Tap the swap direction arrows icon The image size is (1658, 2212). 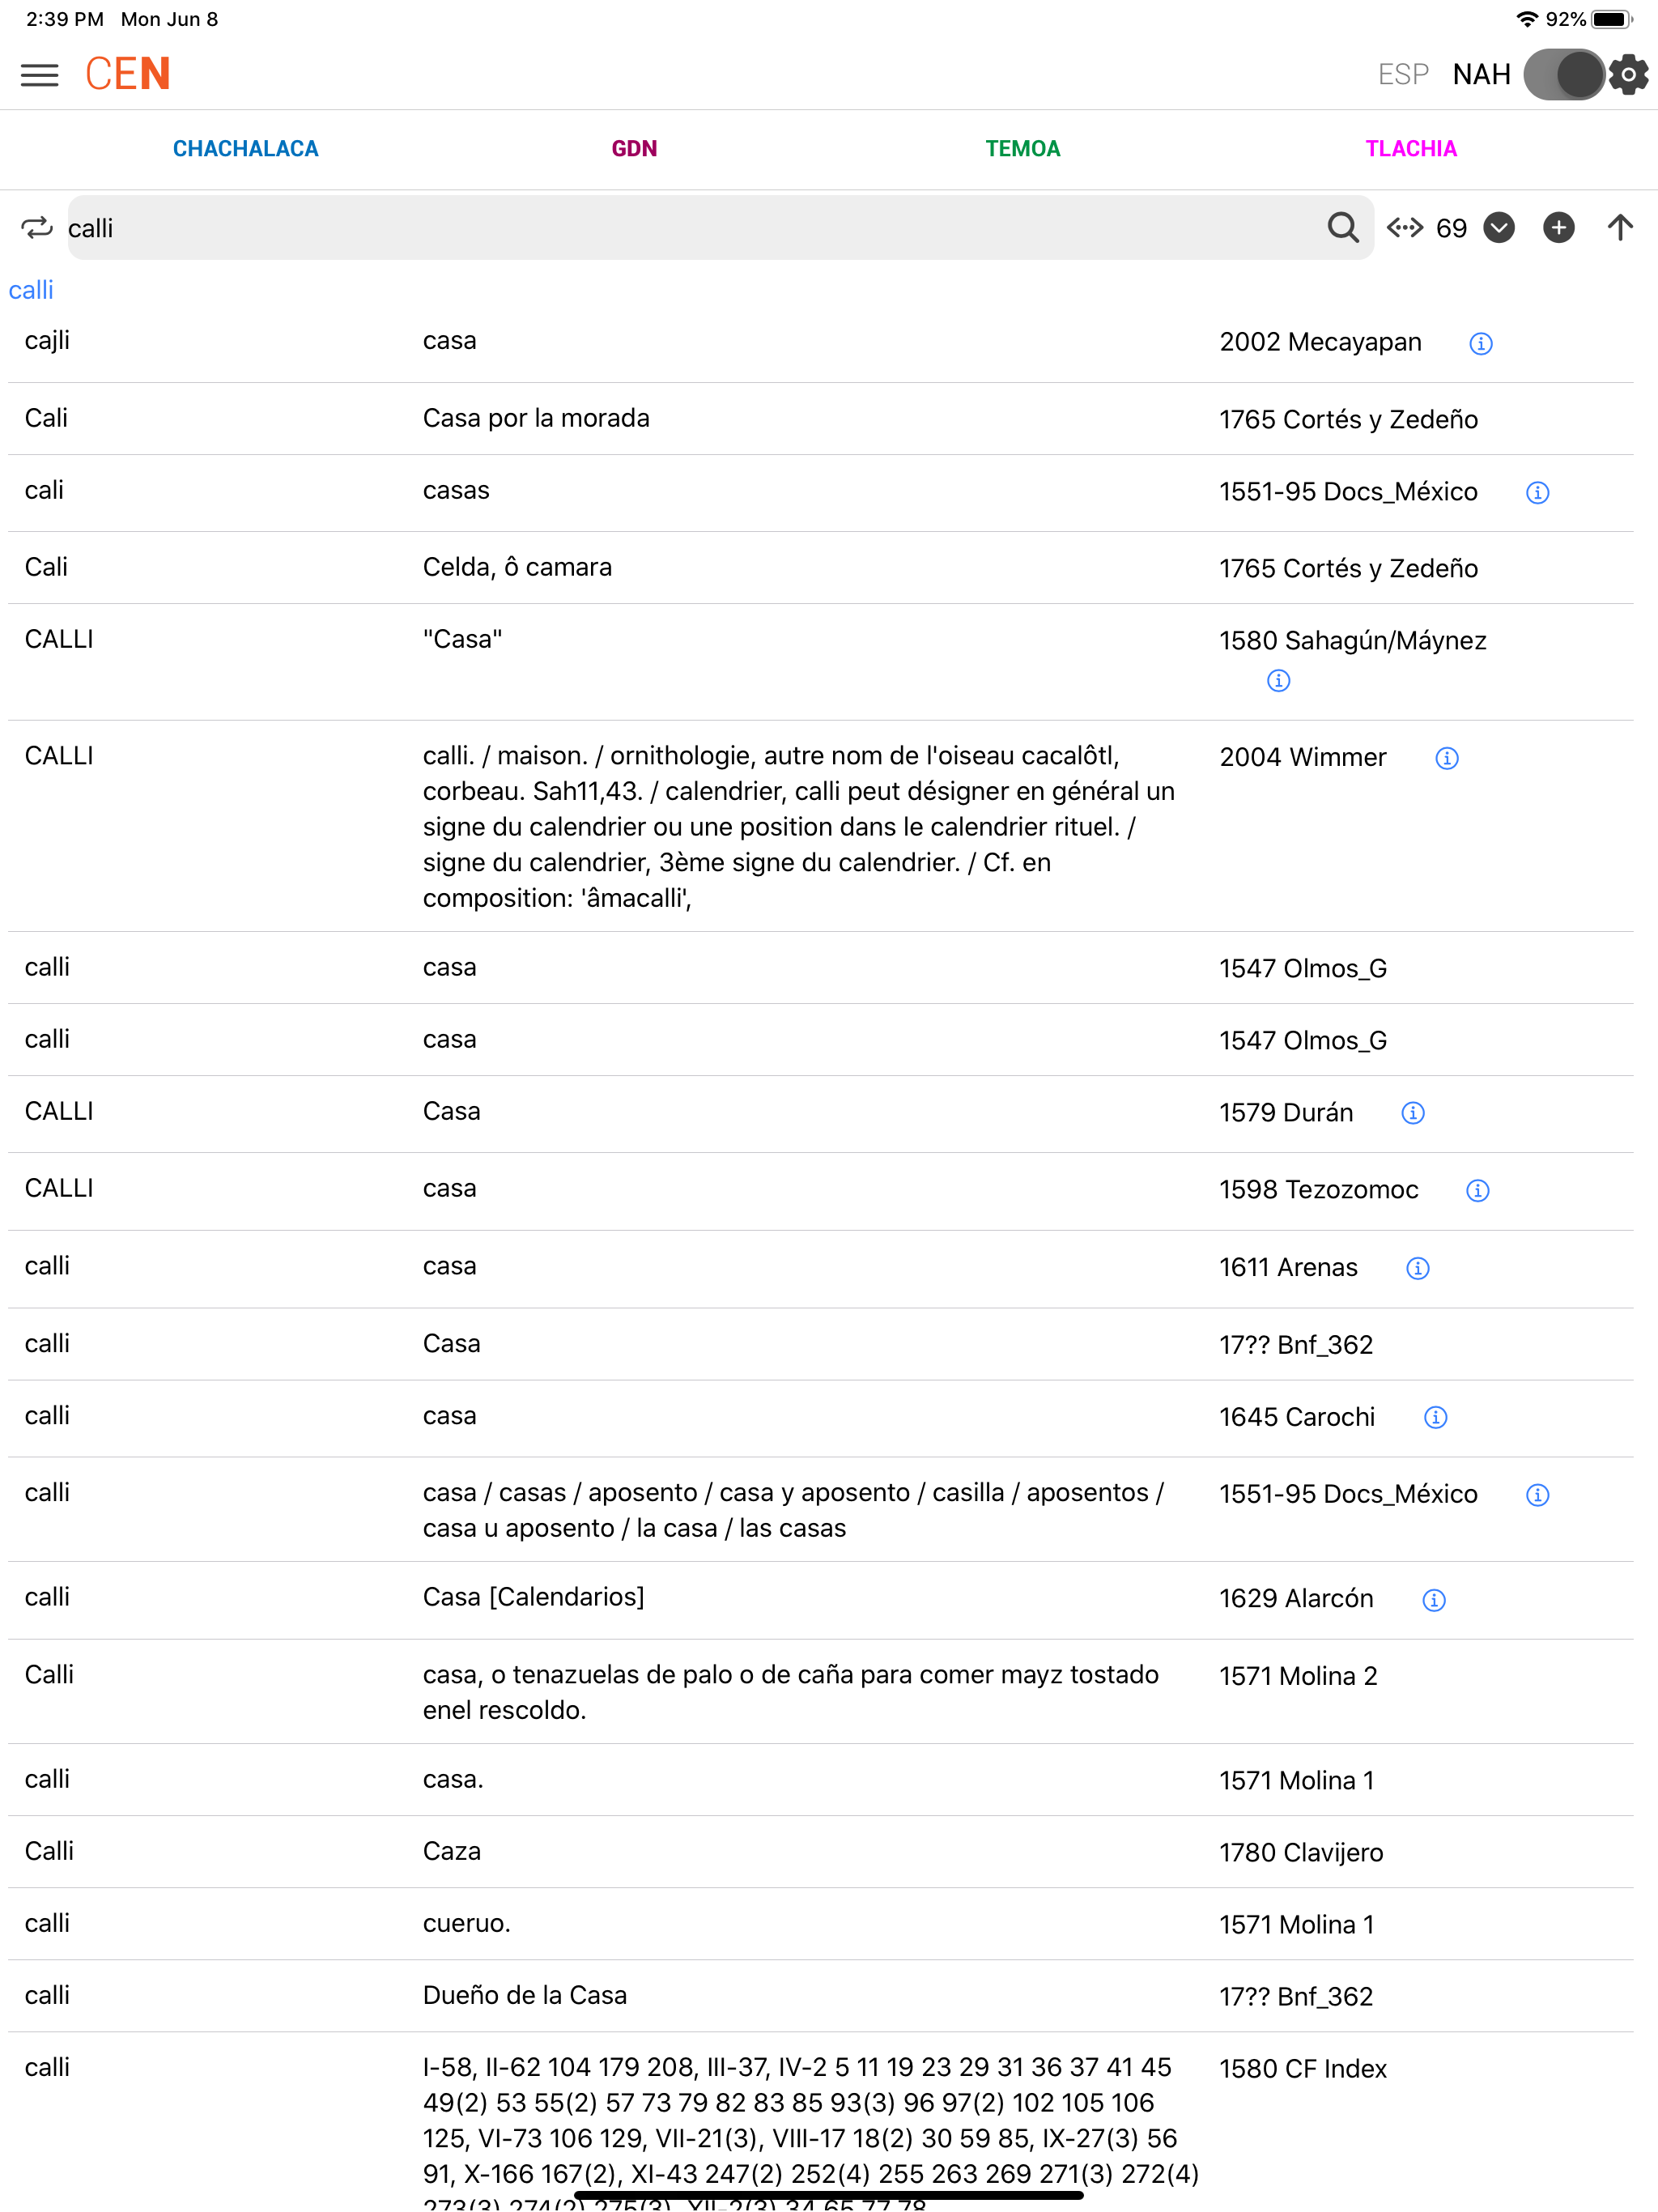(x=37, y=228)
